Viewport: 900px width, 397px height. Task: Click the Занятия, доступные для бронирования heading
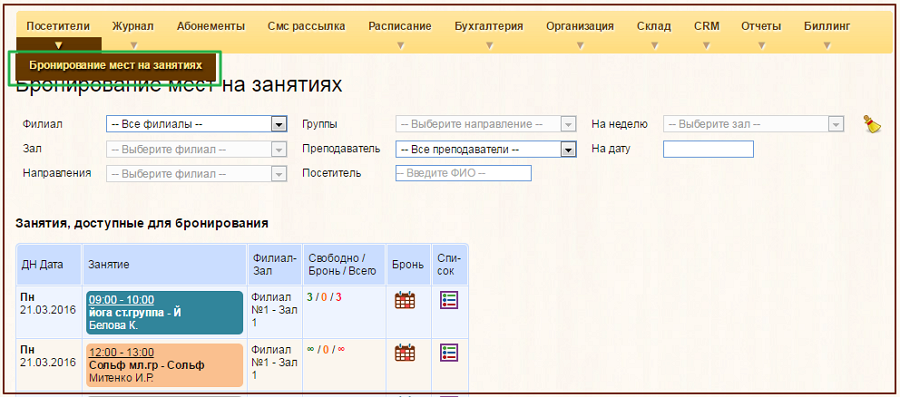coord(142,223)
